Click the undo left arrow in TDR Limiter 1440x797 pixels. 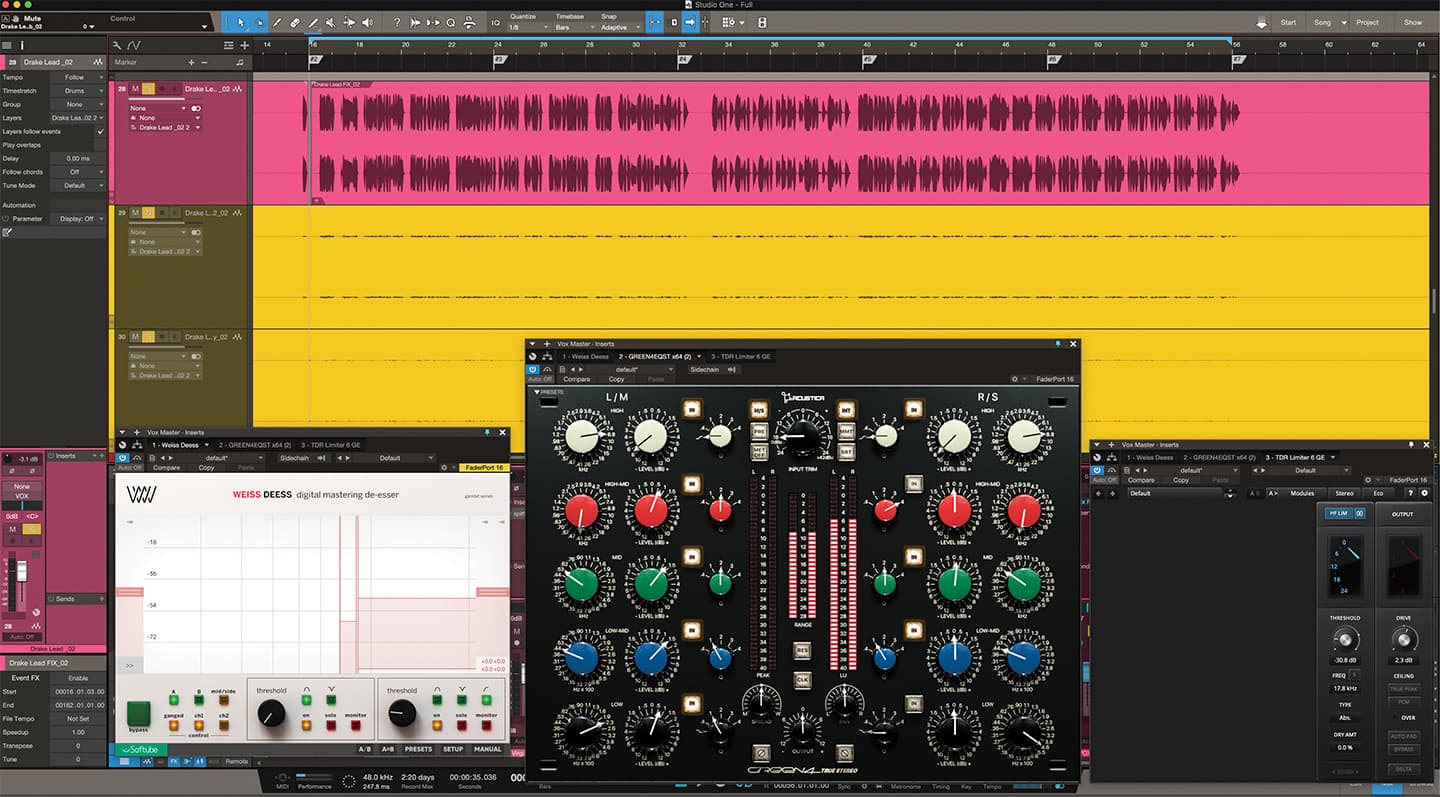1098,493
